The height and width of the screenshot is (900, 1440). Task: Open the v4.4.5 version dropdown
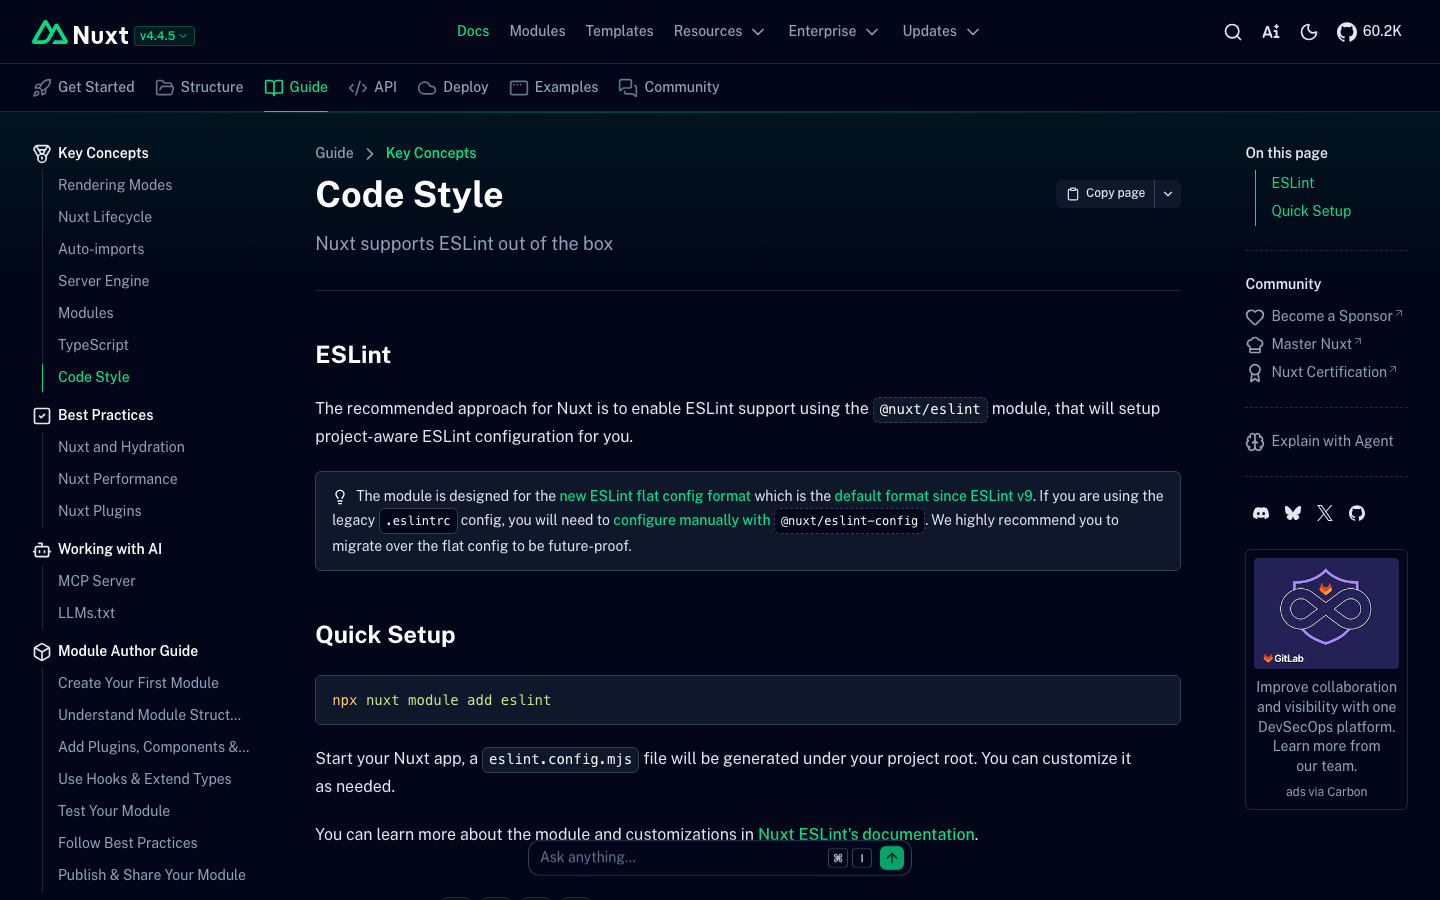click(164, 36)
